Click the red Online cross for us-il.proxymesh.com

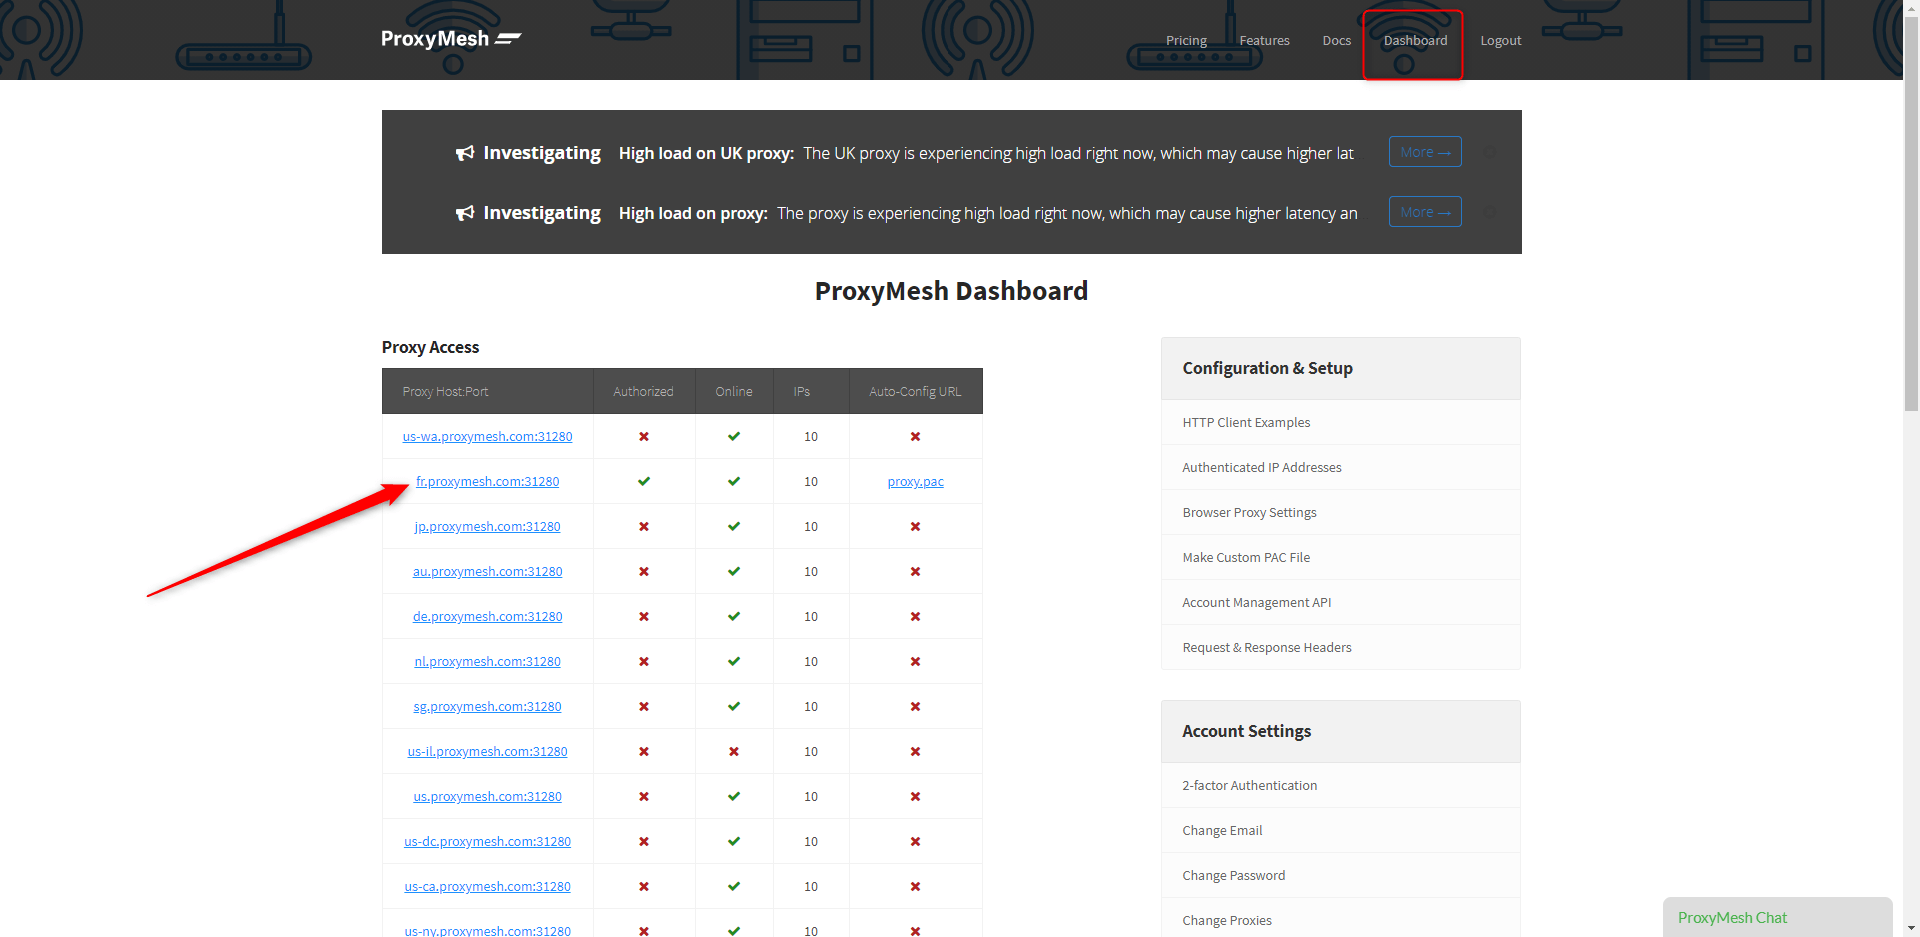pyautogui.click(x=734, y=751)
